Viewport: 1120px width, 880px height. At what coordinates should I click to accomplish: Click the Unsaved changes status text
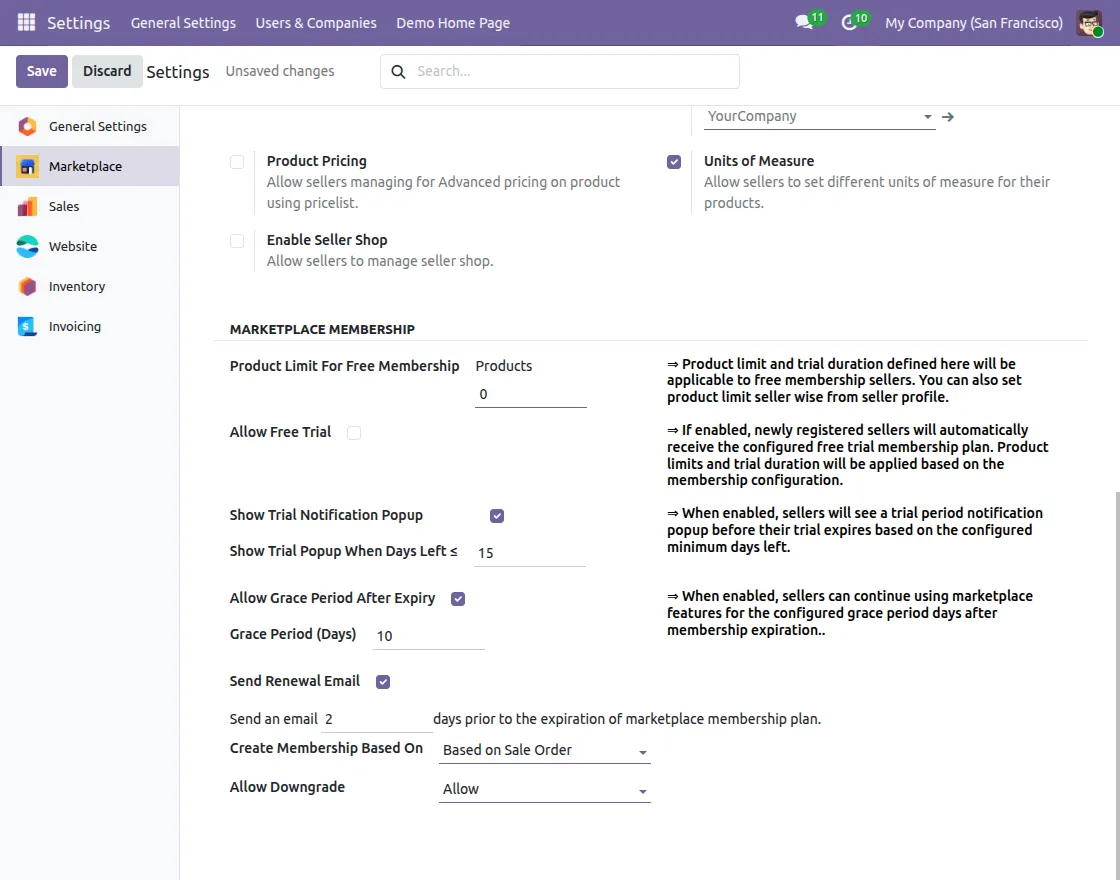pyautogui.click(x=280, y=71)
